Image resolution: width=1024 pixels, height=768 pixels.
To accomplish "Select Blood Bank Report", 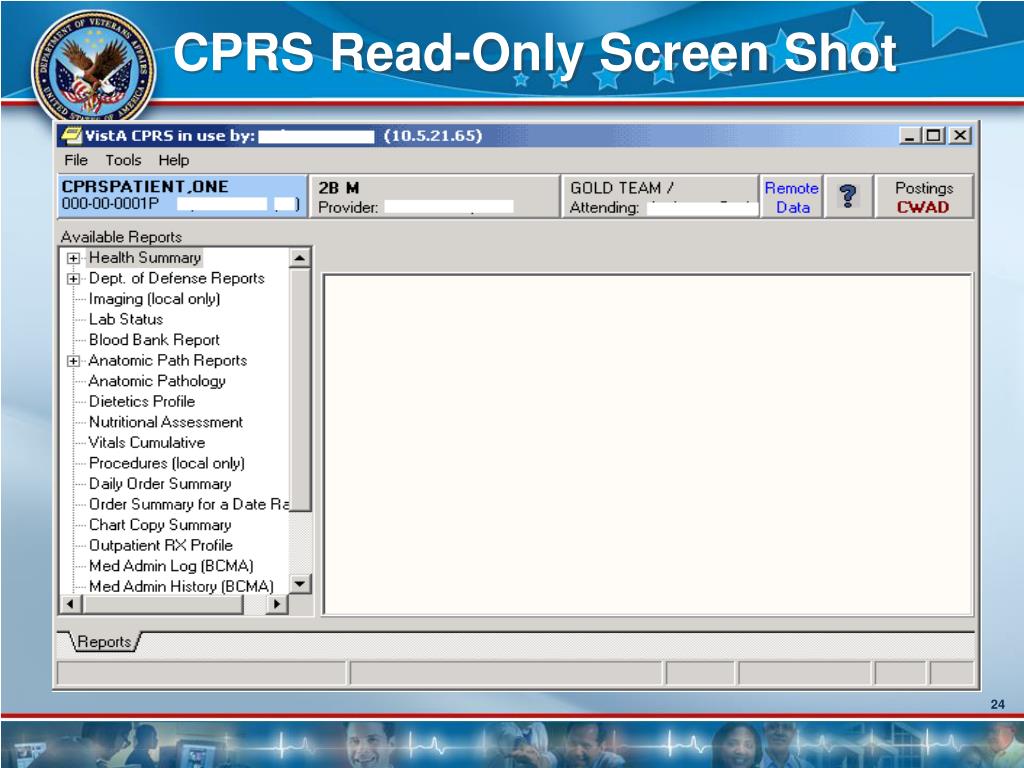I will tap(154, 340).
